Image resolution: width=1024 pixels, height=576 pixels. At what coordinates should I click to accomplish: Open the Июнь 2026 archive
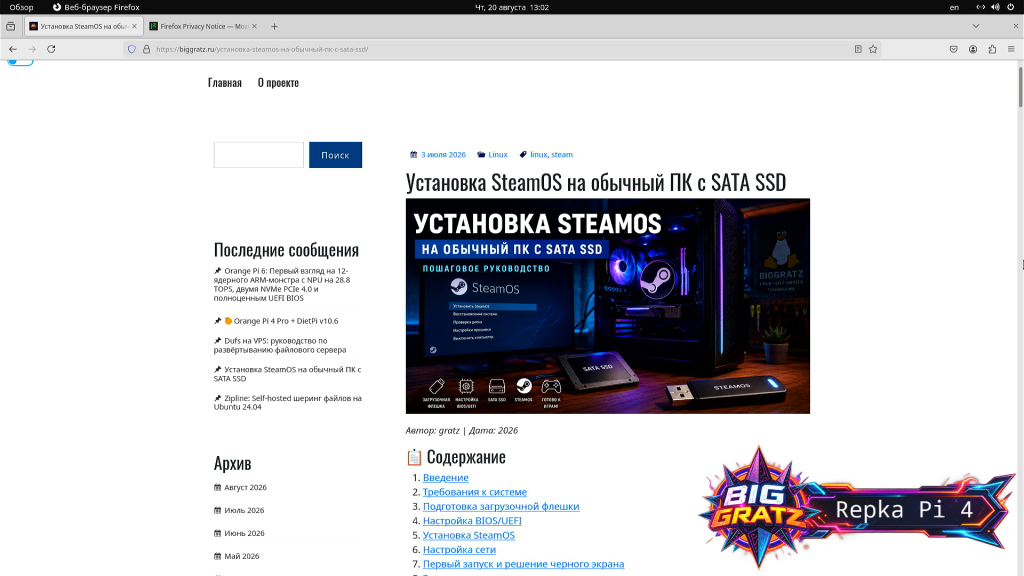(244, 533)
